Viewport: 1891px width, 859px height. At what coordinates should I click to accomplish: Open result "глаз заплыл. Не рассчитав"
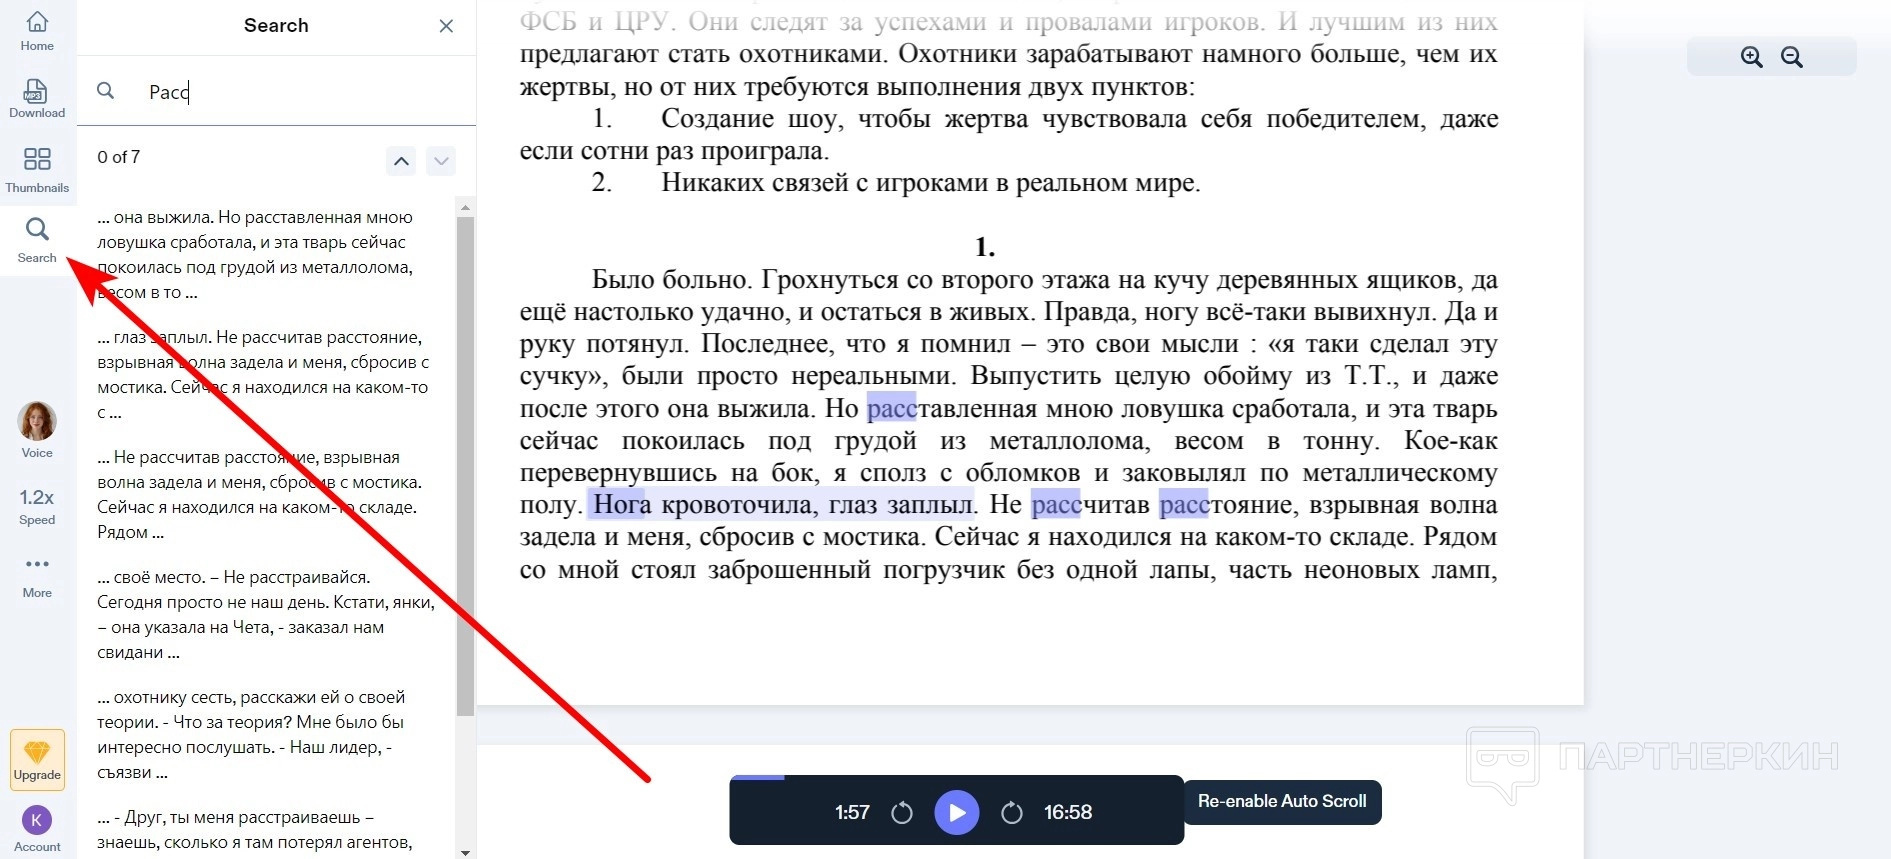pos(265,375)
